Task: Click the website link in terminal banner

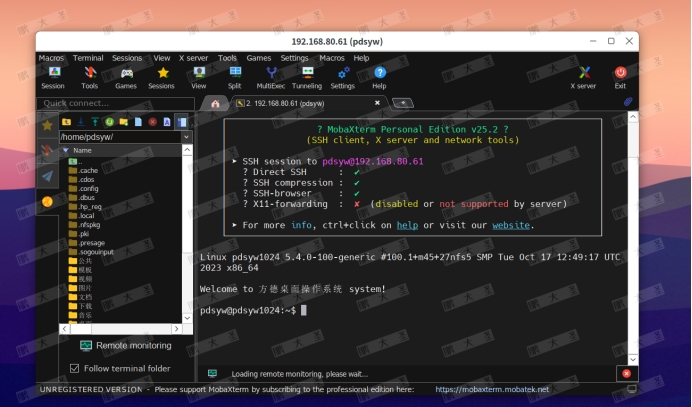Action: [x=511, y=225]
